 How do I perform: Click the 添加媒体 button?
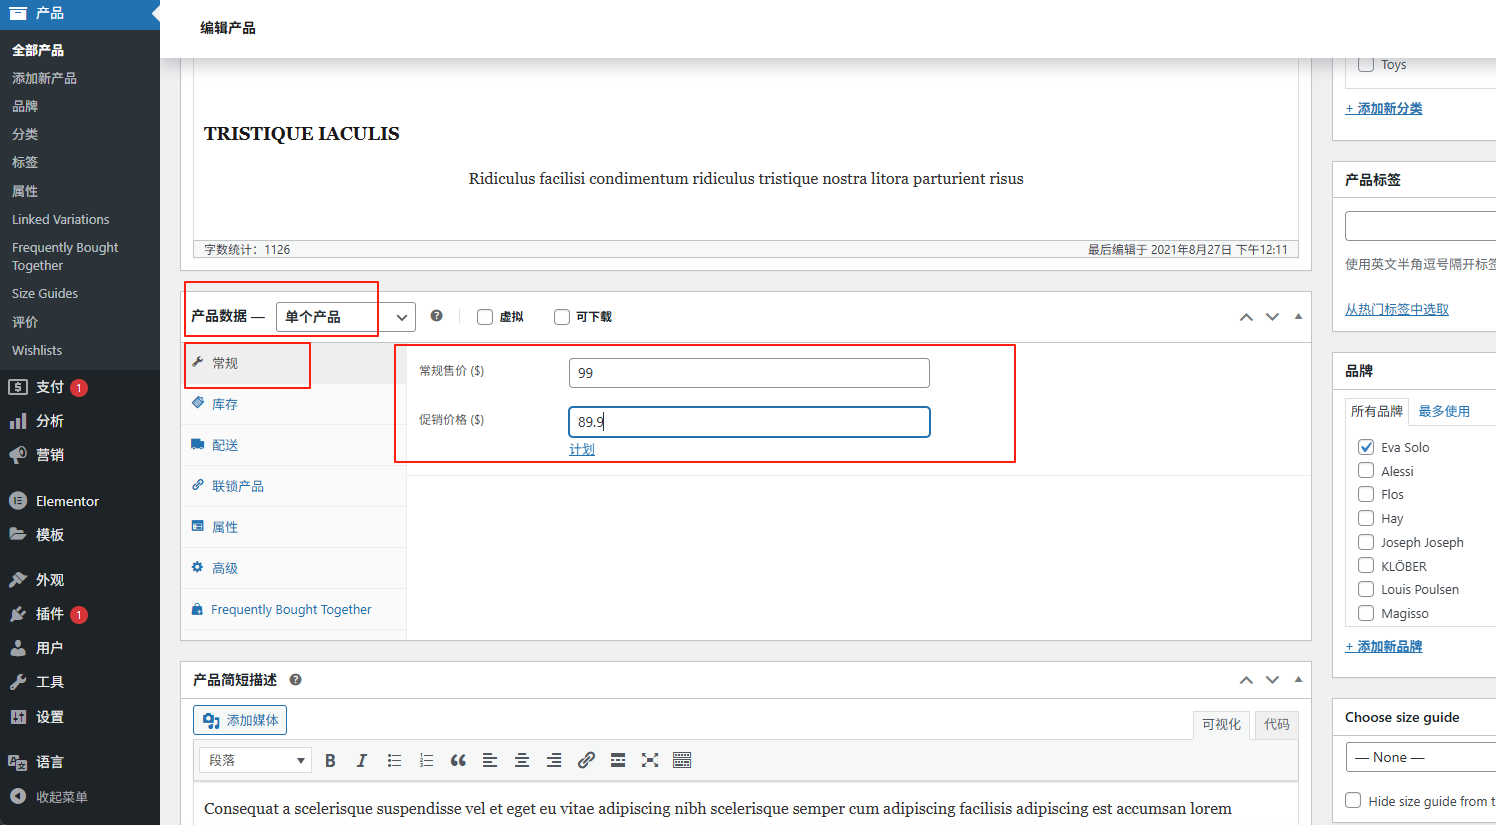(x=240, y=720)
